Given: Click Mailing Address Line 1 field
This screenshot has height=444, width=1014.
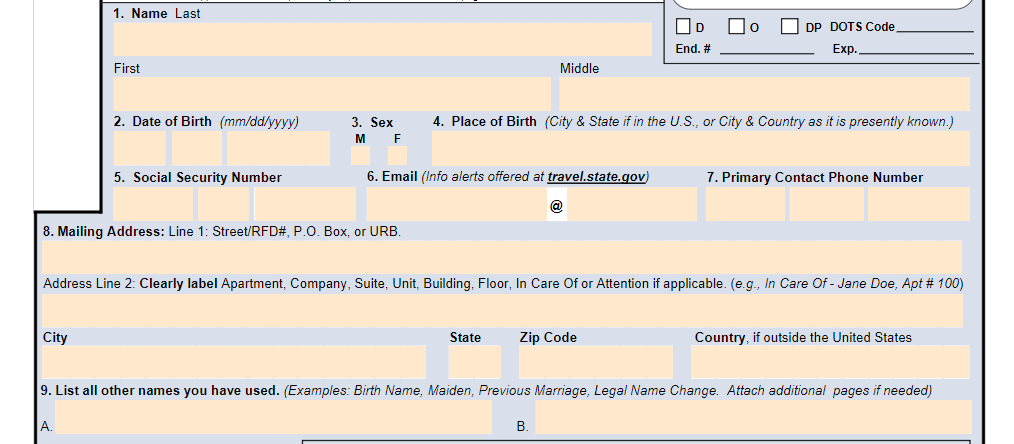Looking at the screenshot, I should 502,257.
